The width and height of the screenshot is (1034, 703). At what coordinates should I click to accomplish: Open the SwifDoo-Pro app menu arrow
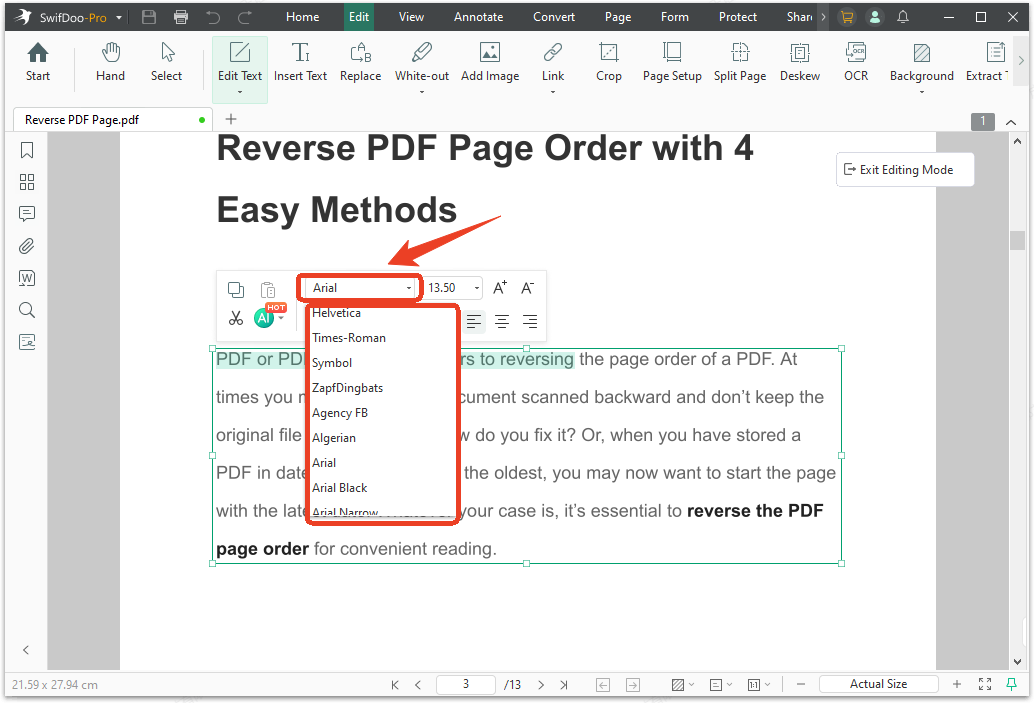[x=119, y=18]
